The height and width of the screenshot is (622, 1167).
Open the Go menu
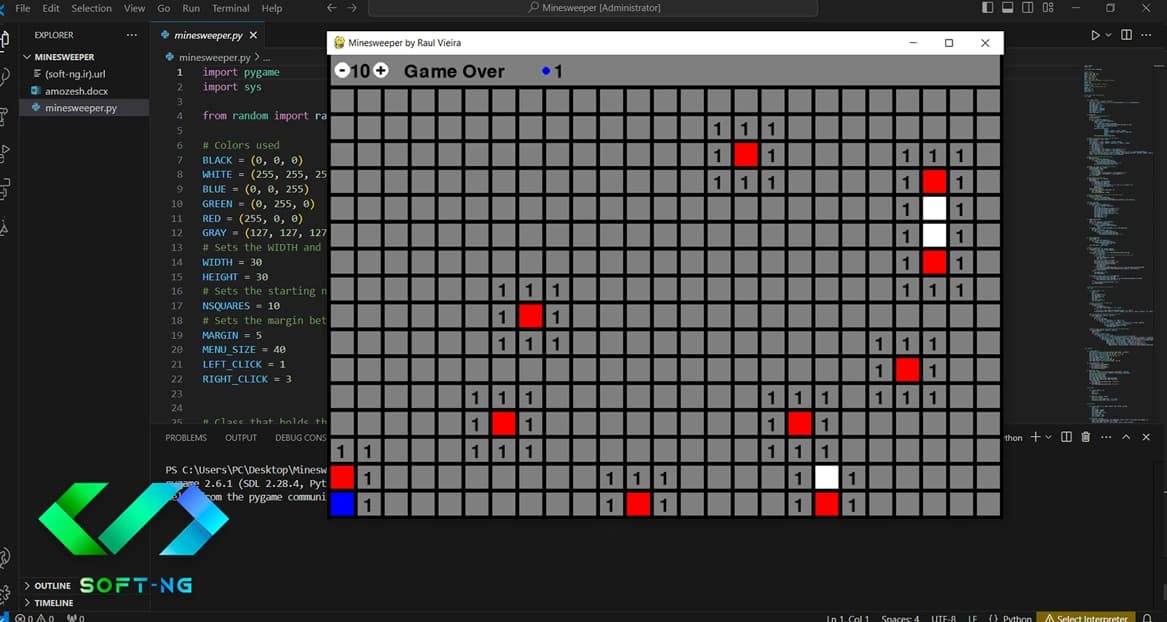tap(164, 8)
